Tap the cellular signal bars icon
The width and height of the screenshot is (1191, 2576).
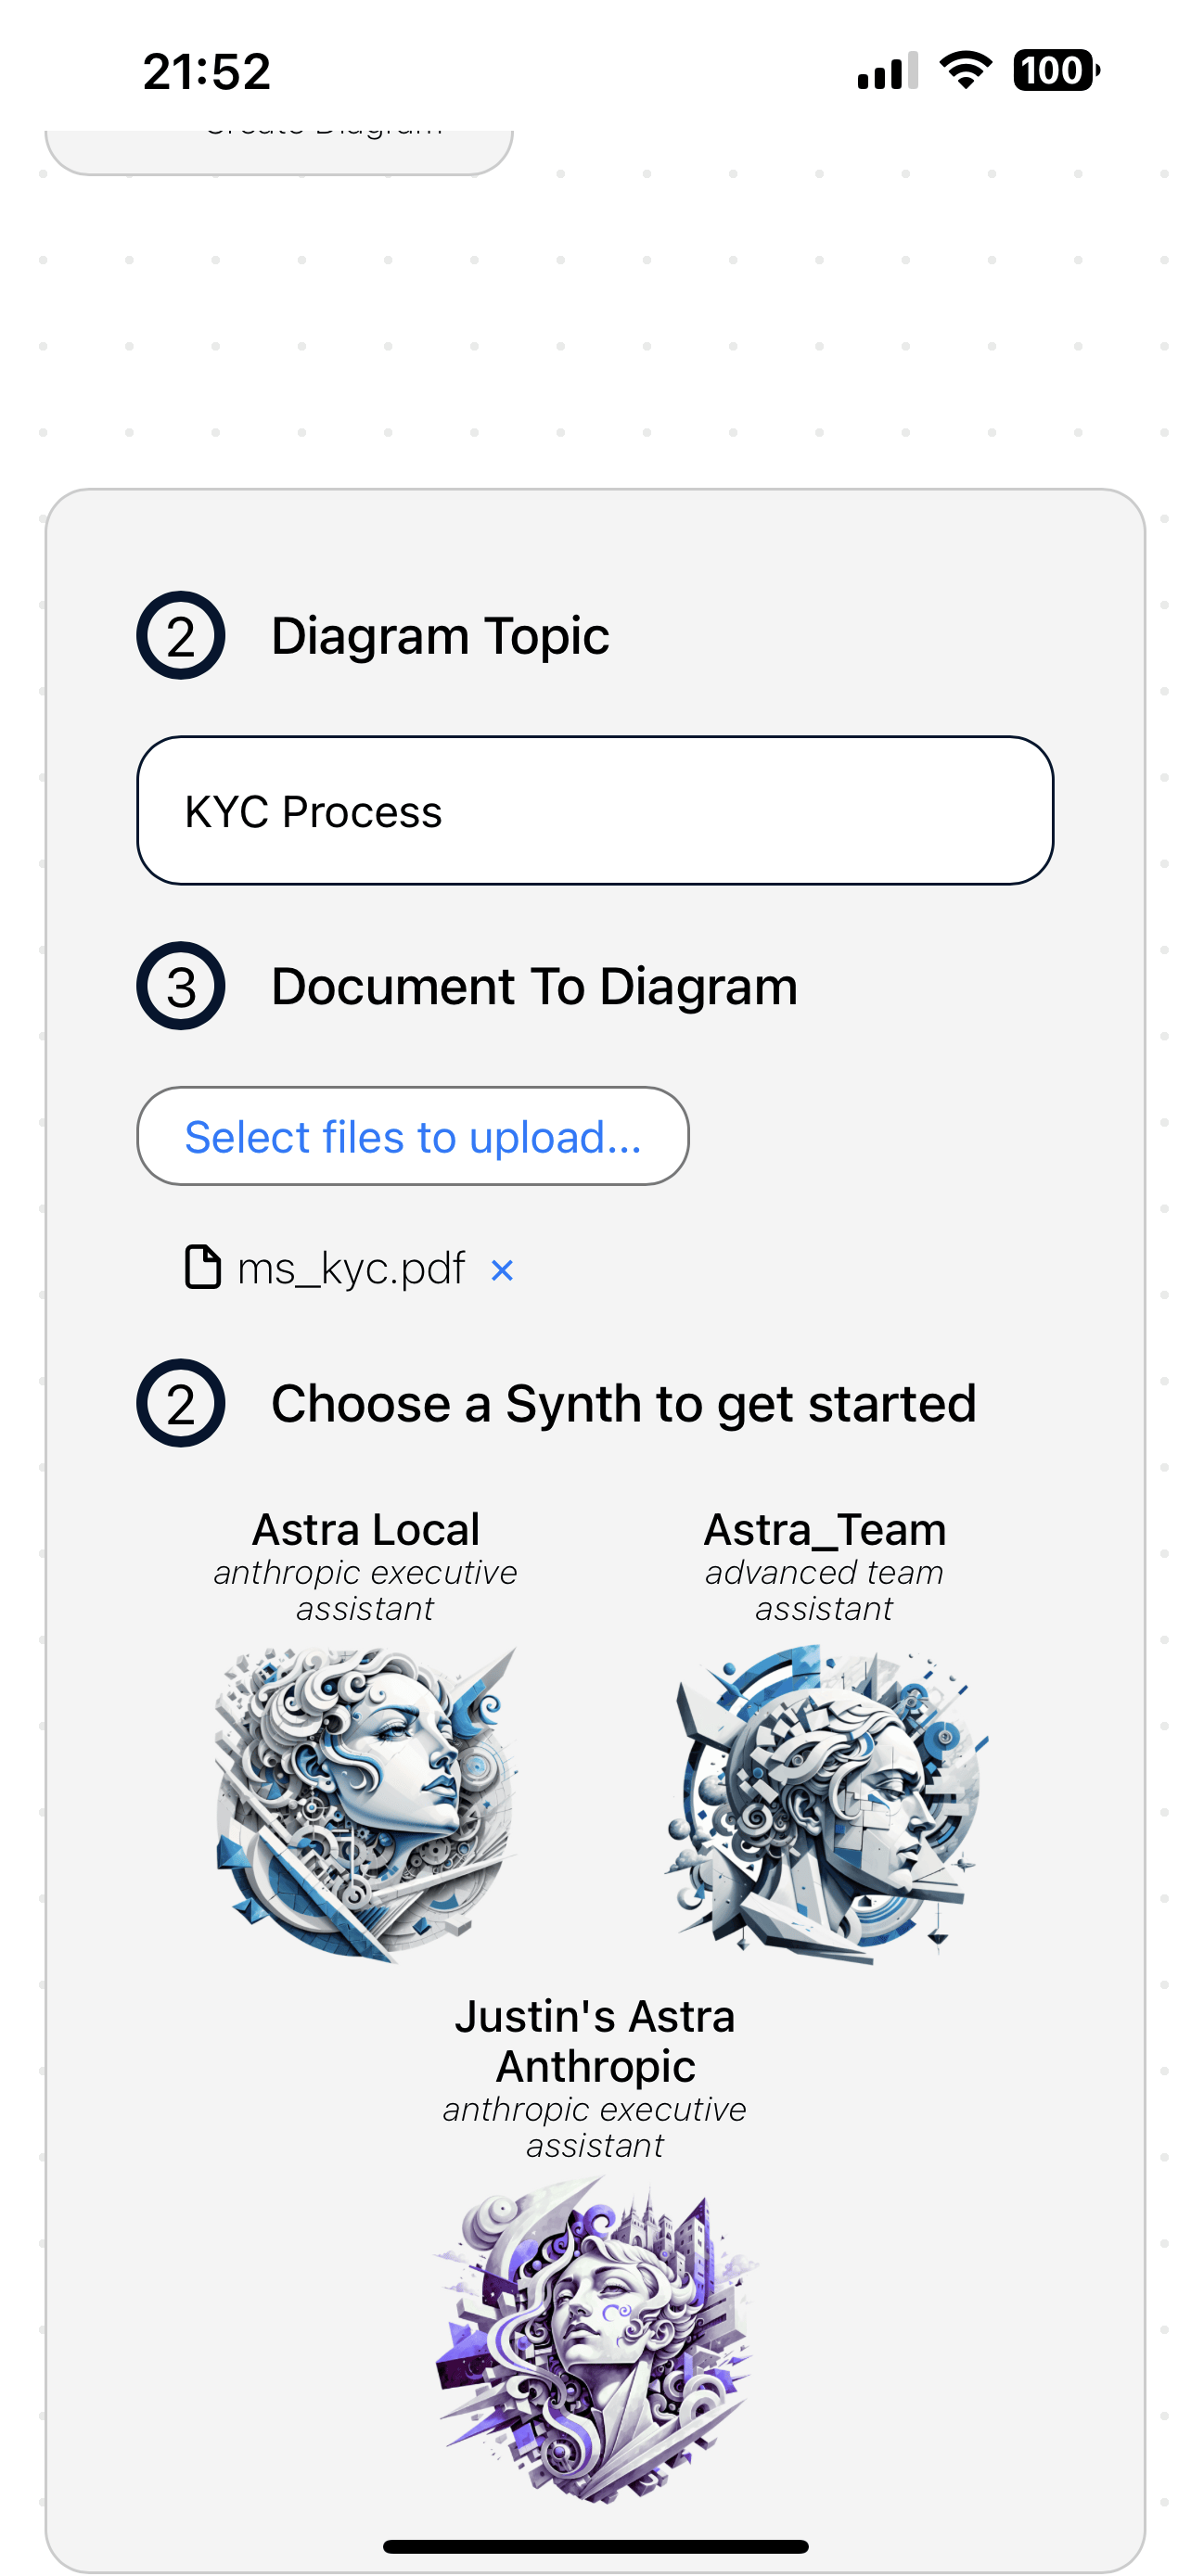pos(887,71)
